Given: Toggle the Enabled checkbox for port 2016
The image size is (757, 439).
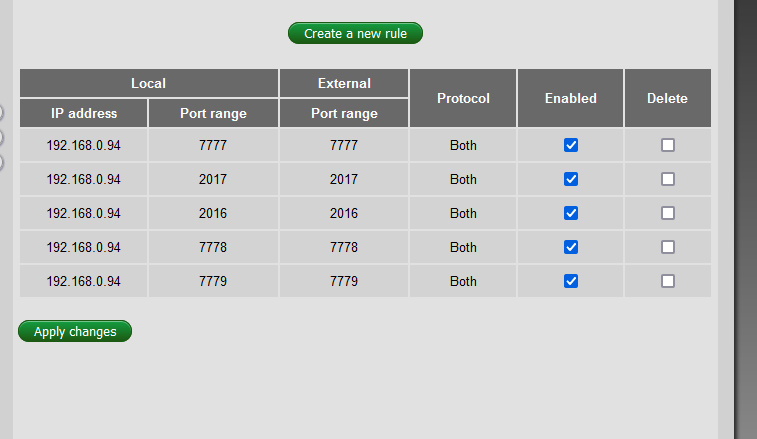Looking at the screenshot, I should click(x=571, y=213).
